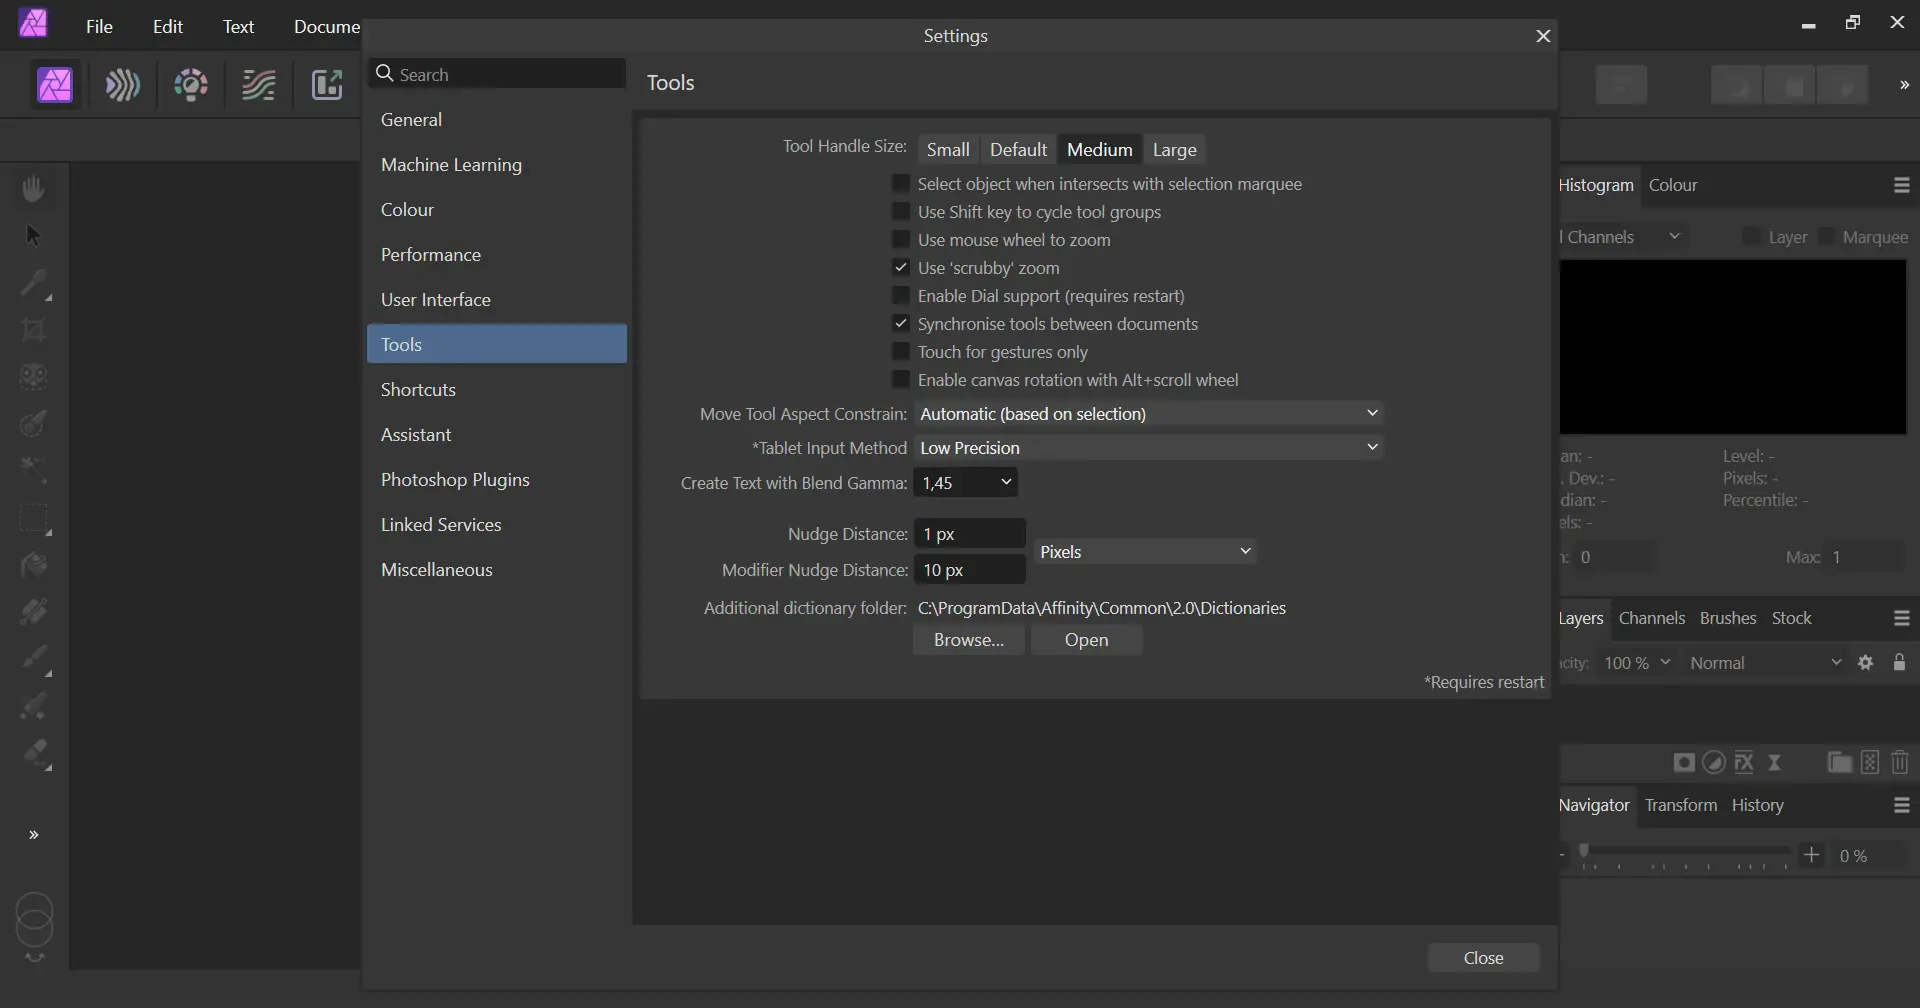1920x1008 pixels.
Task: Switch to the Export Persona icon
Action: click(327, 85)
